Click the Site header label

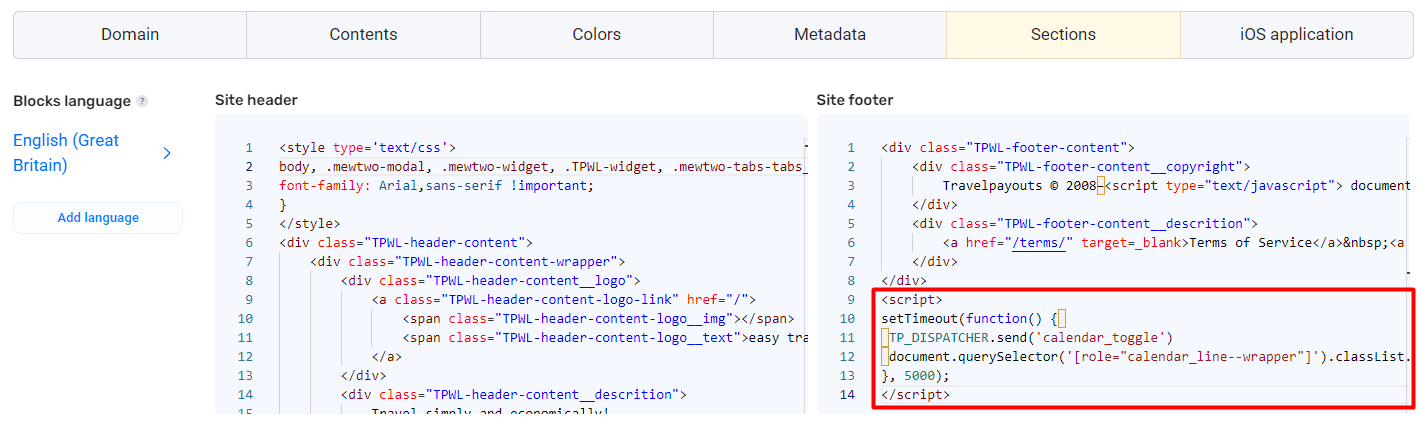click(256, 100)
